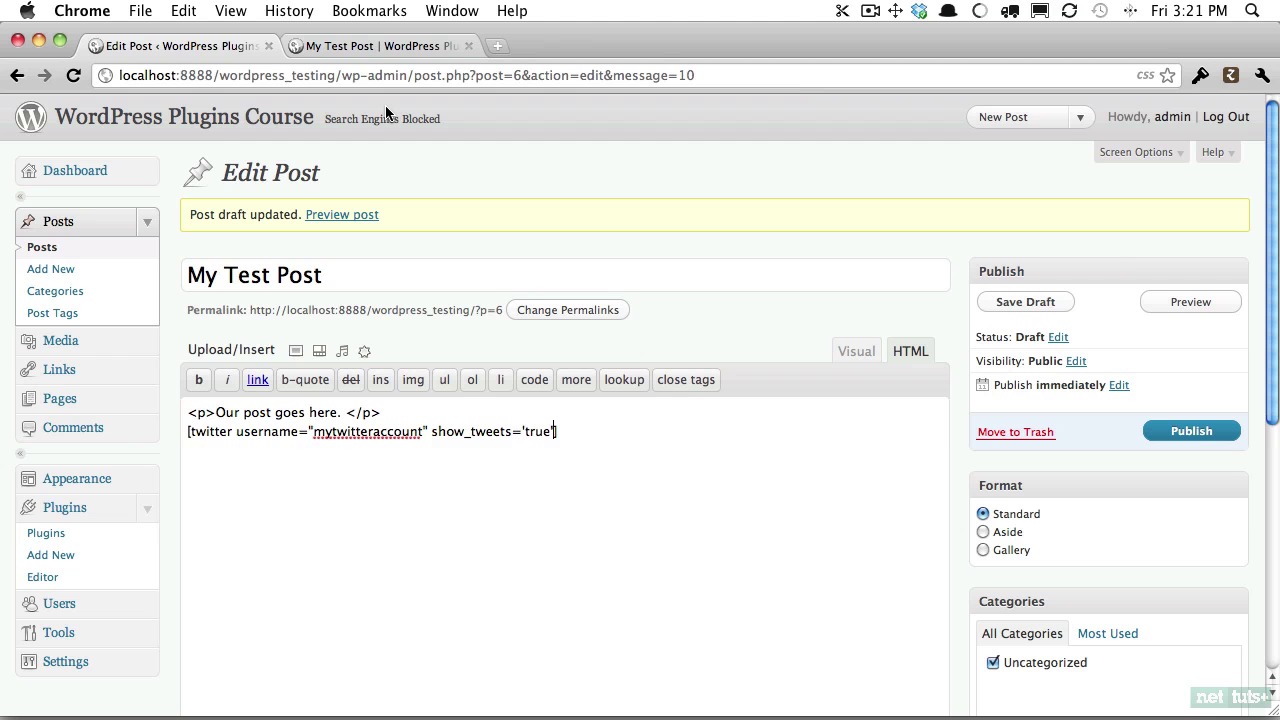
Task: Click the page vertical scrollbar
Action: 1272,262
